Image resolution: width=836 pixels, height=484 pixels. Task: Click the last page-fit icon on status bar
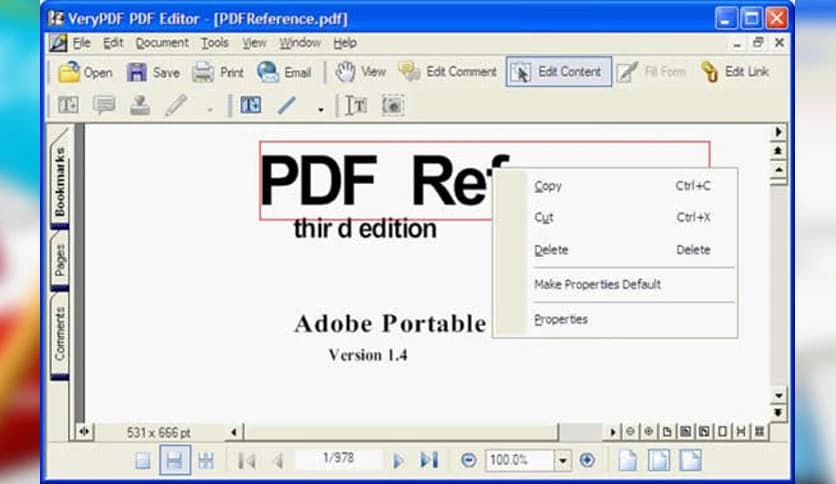click(690, 460)
